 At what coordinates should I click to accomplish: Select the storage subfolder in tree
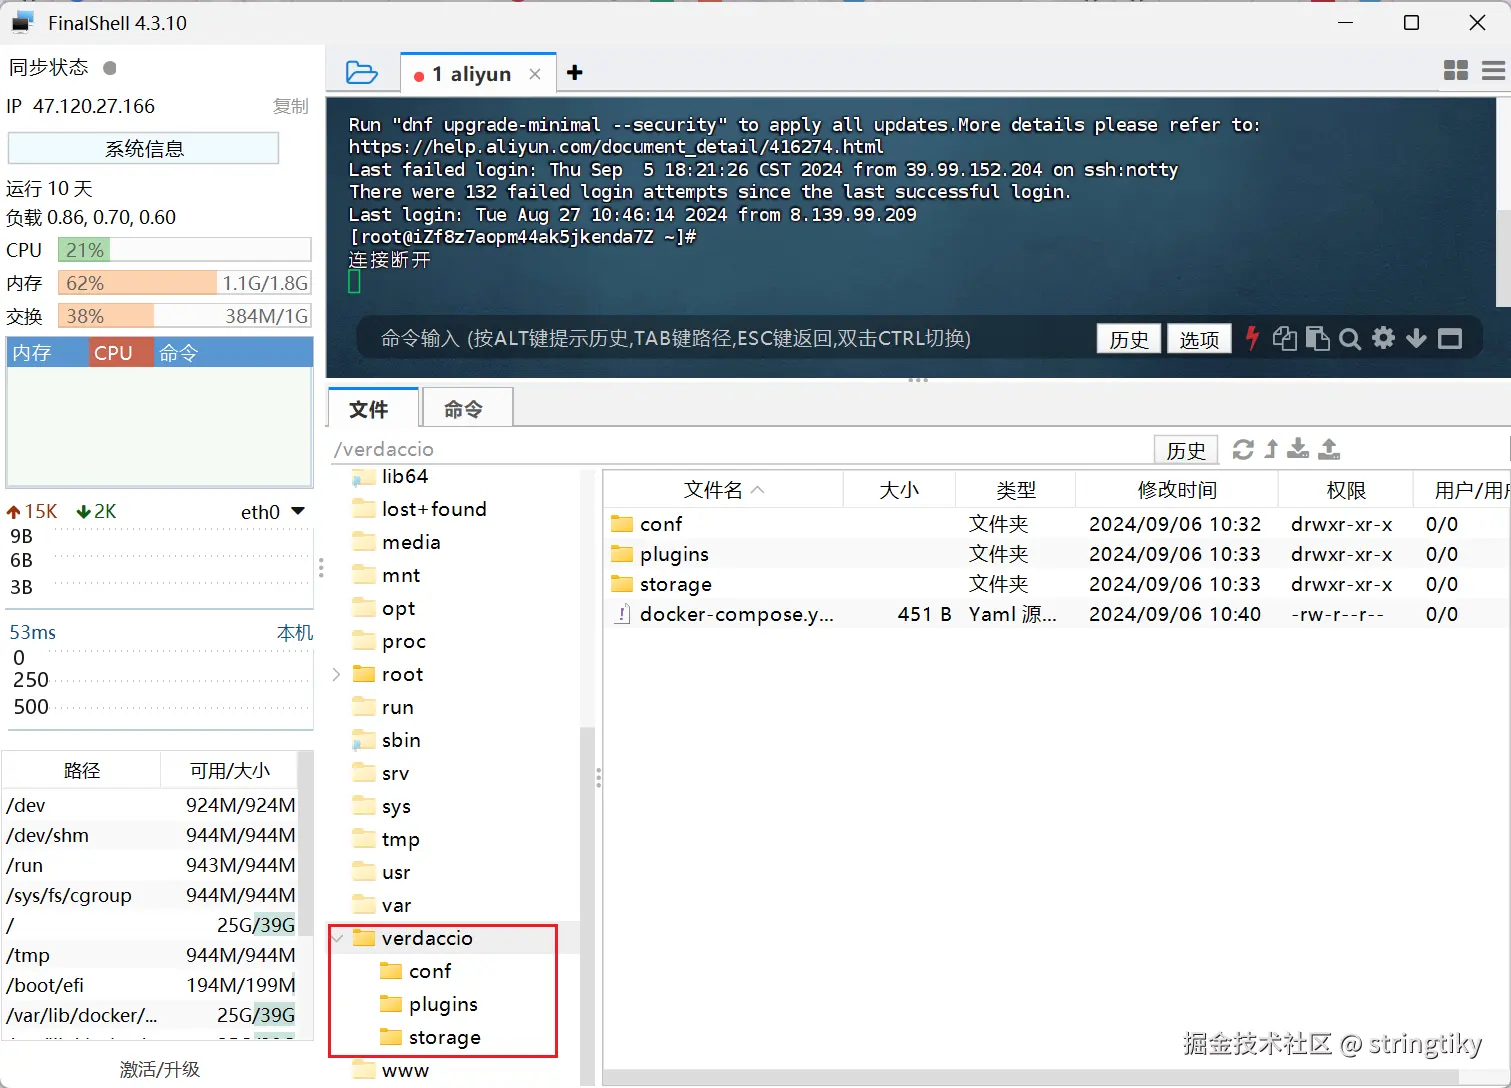pos(444,1037)
